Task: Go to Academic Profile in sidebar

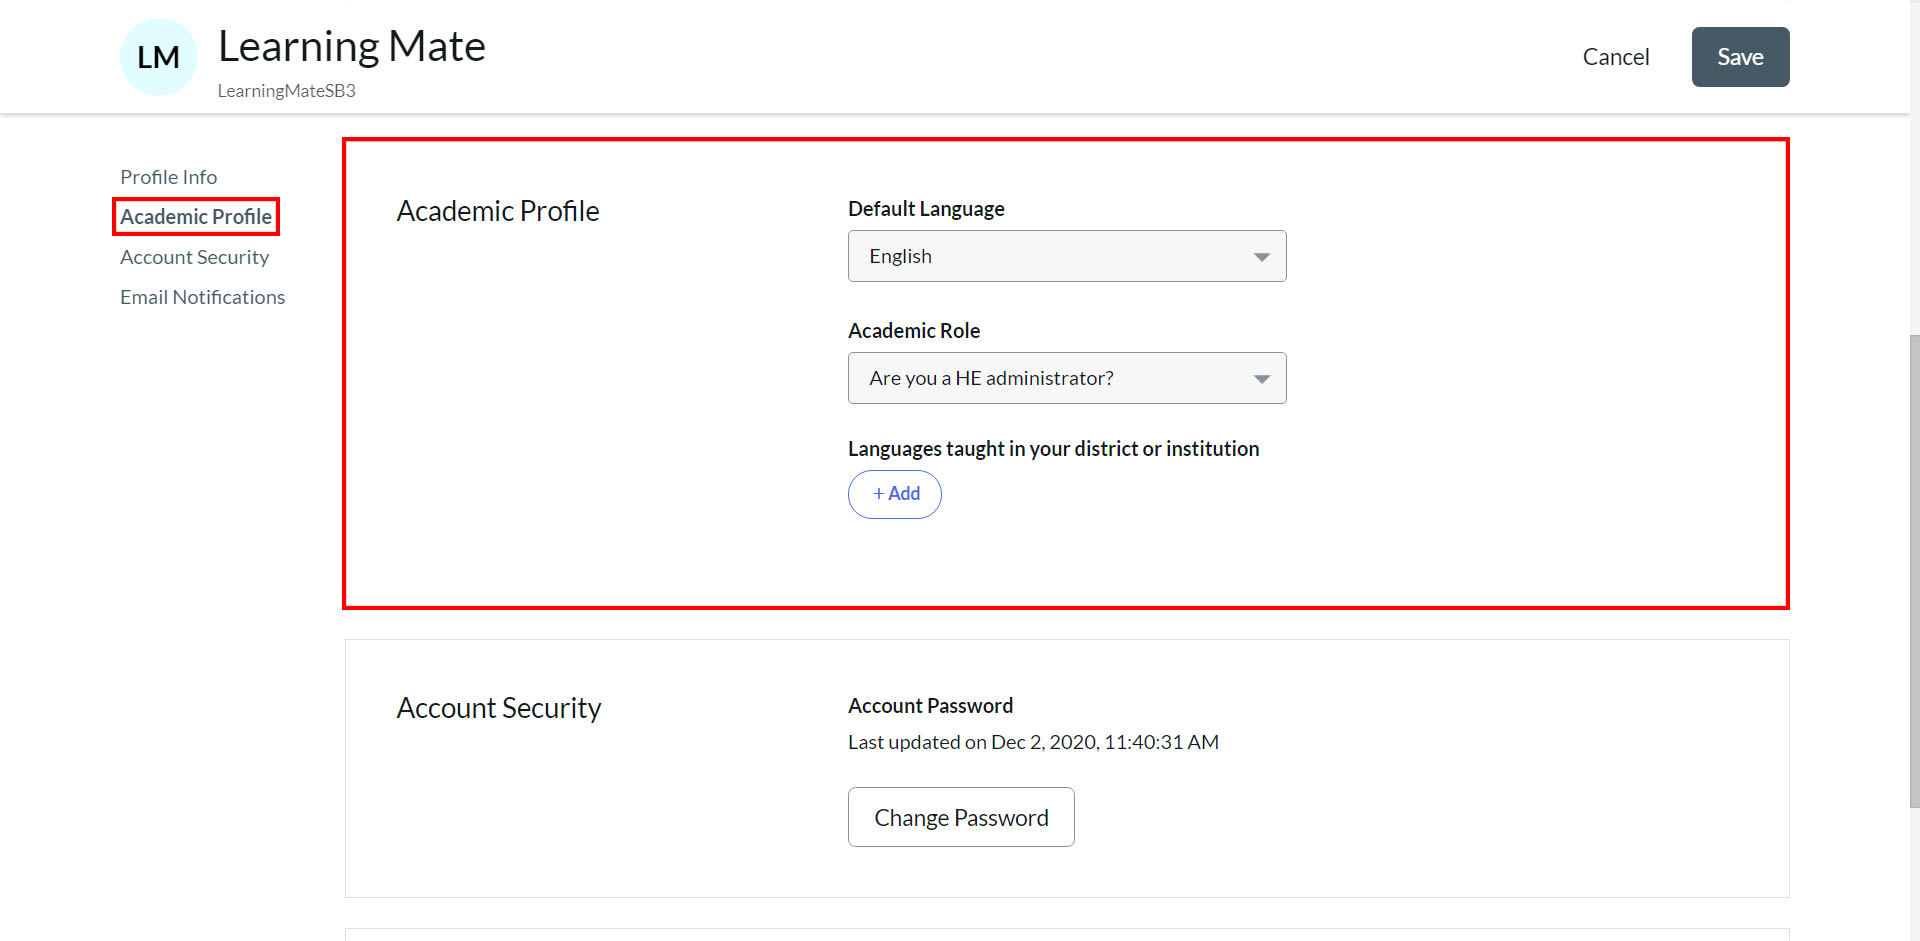Action: [196, 217]
